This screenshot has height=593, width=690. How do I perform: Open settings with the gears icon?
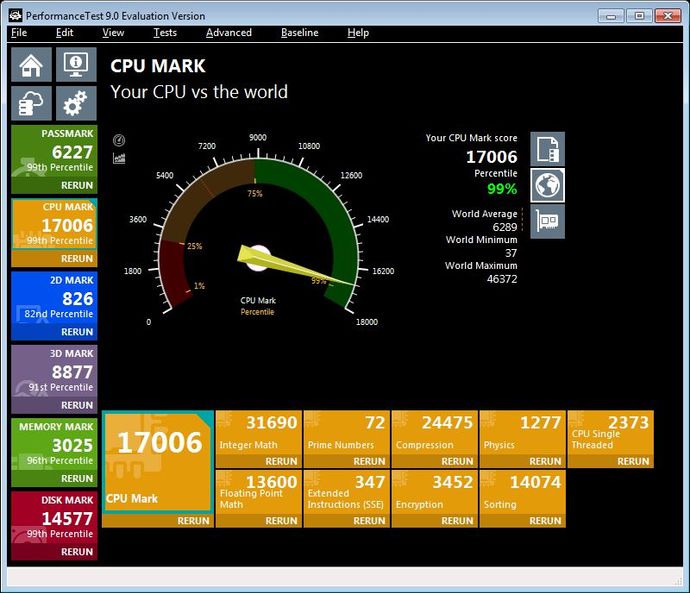76,104
